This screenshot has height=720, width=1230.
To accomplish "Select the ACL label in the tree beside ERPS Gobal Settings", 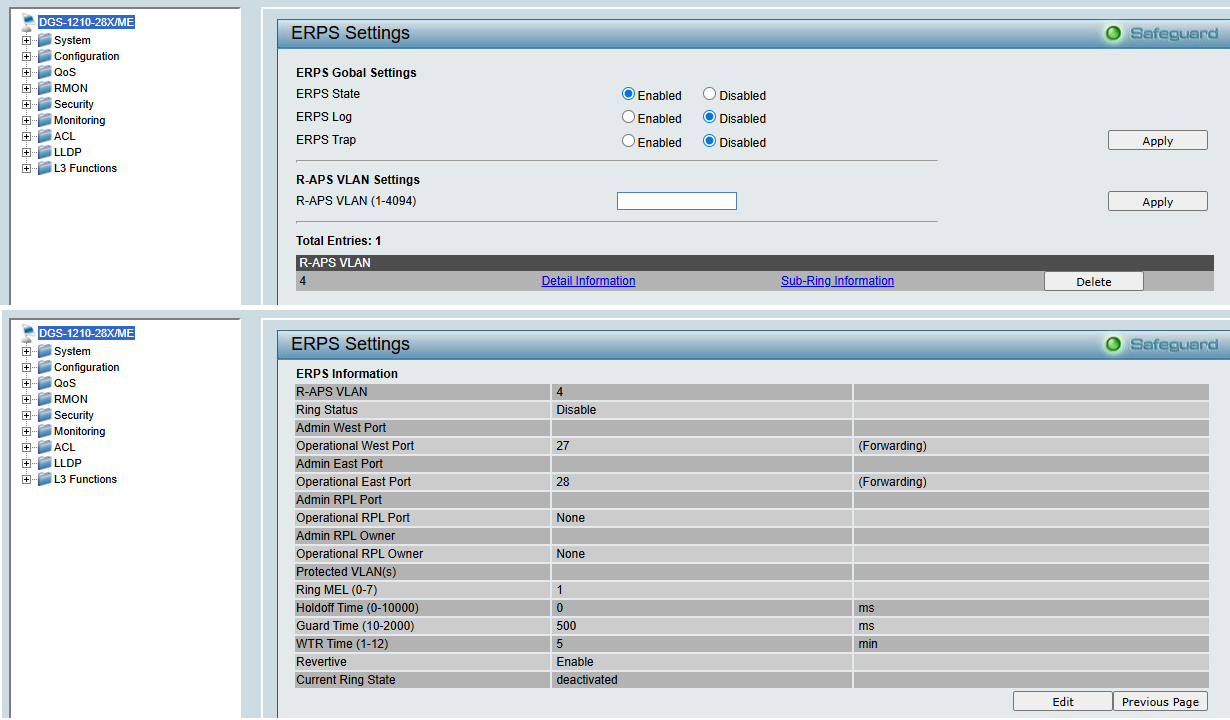I will [x=65, y=136].
